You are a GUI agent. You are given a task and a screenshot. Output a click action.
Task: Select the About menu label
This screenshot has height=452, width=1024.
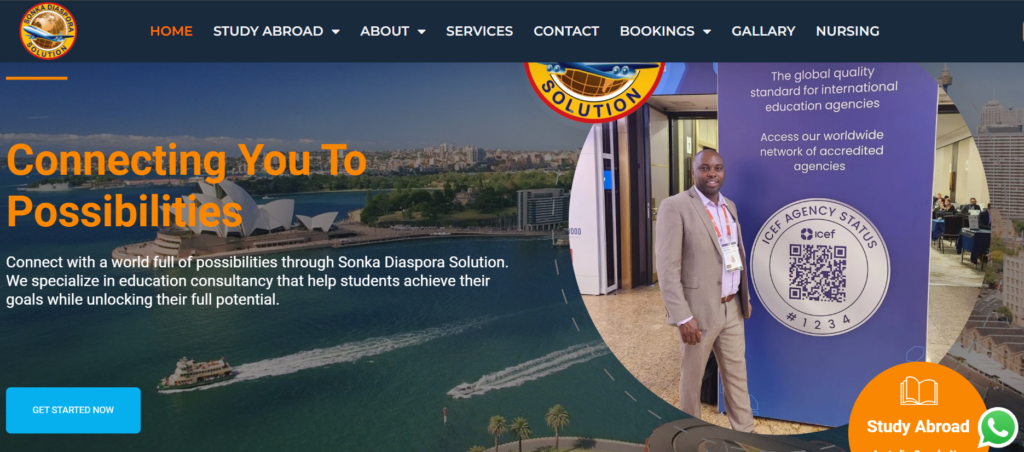(x=385, y=31)
